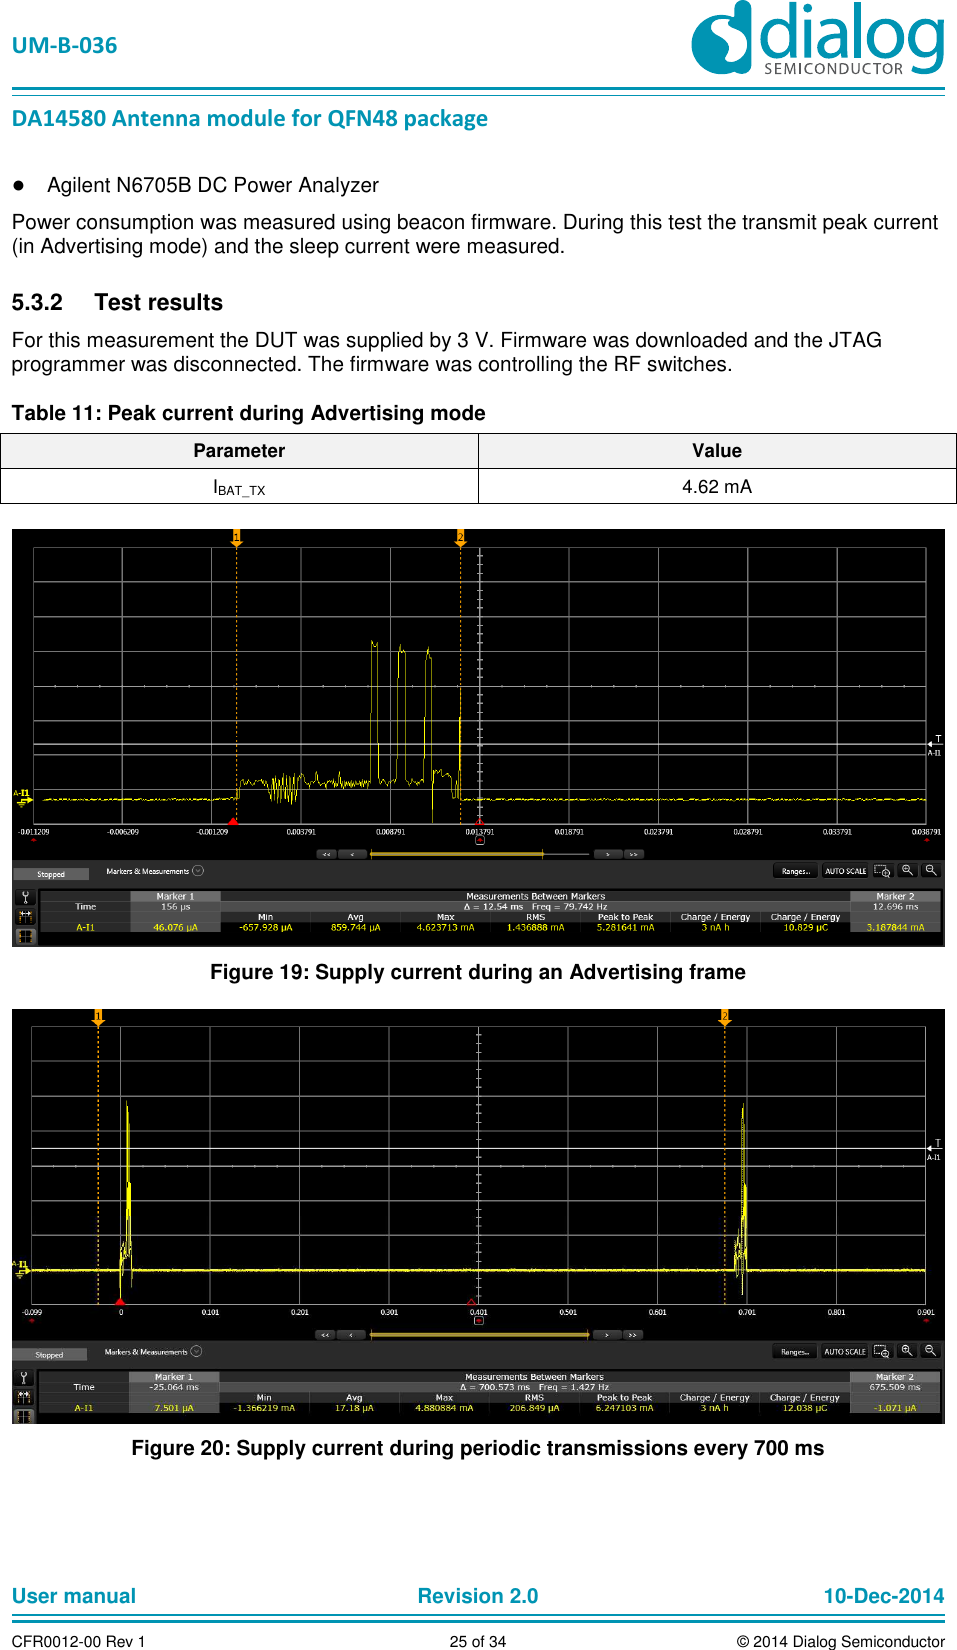Select the zoom-region icon in Figure 20
The height and width of the screenshot is (1650, 957).
pos(882,1351)
